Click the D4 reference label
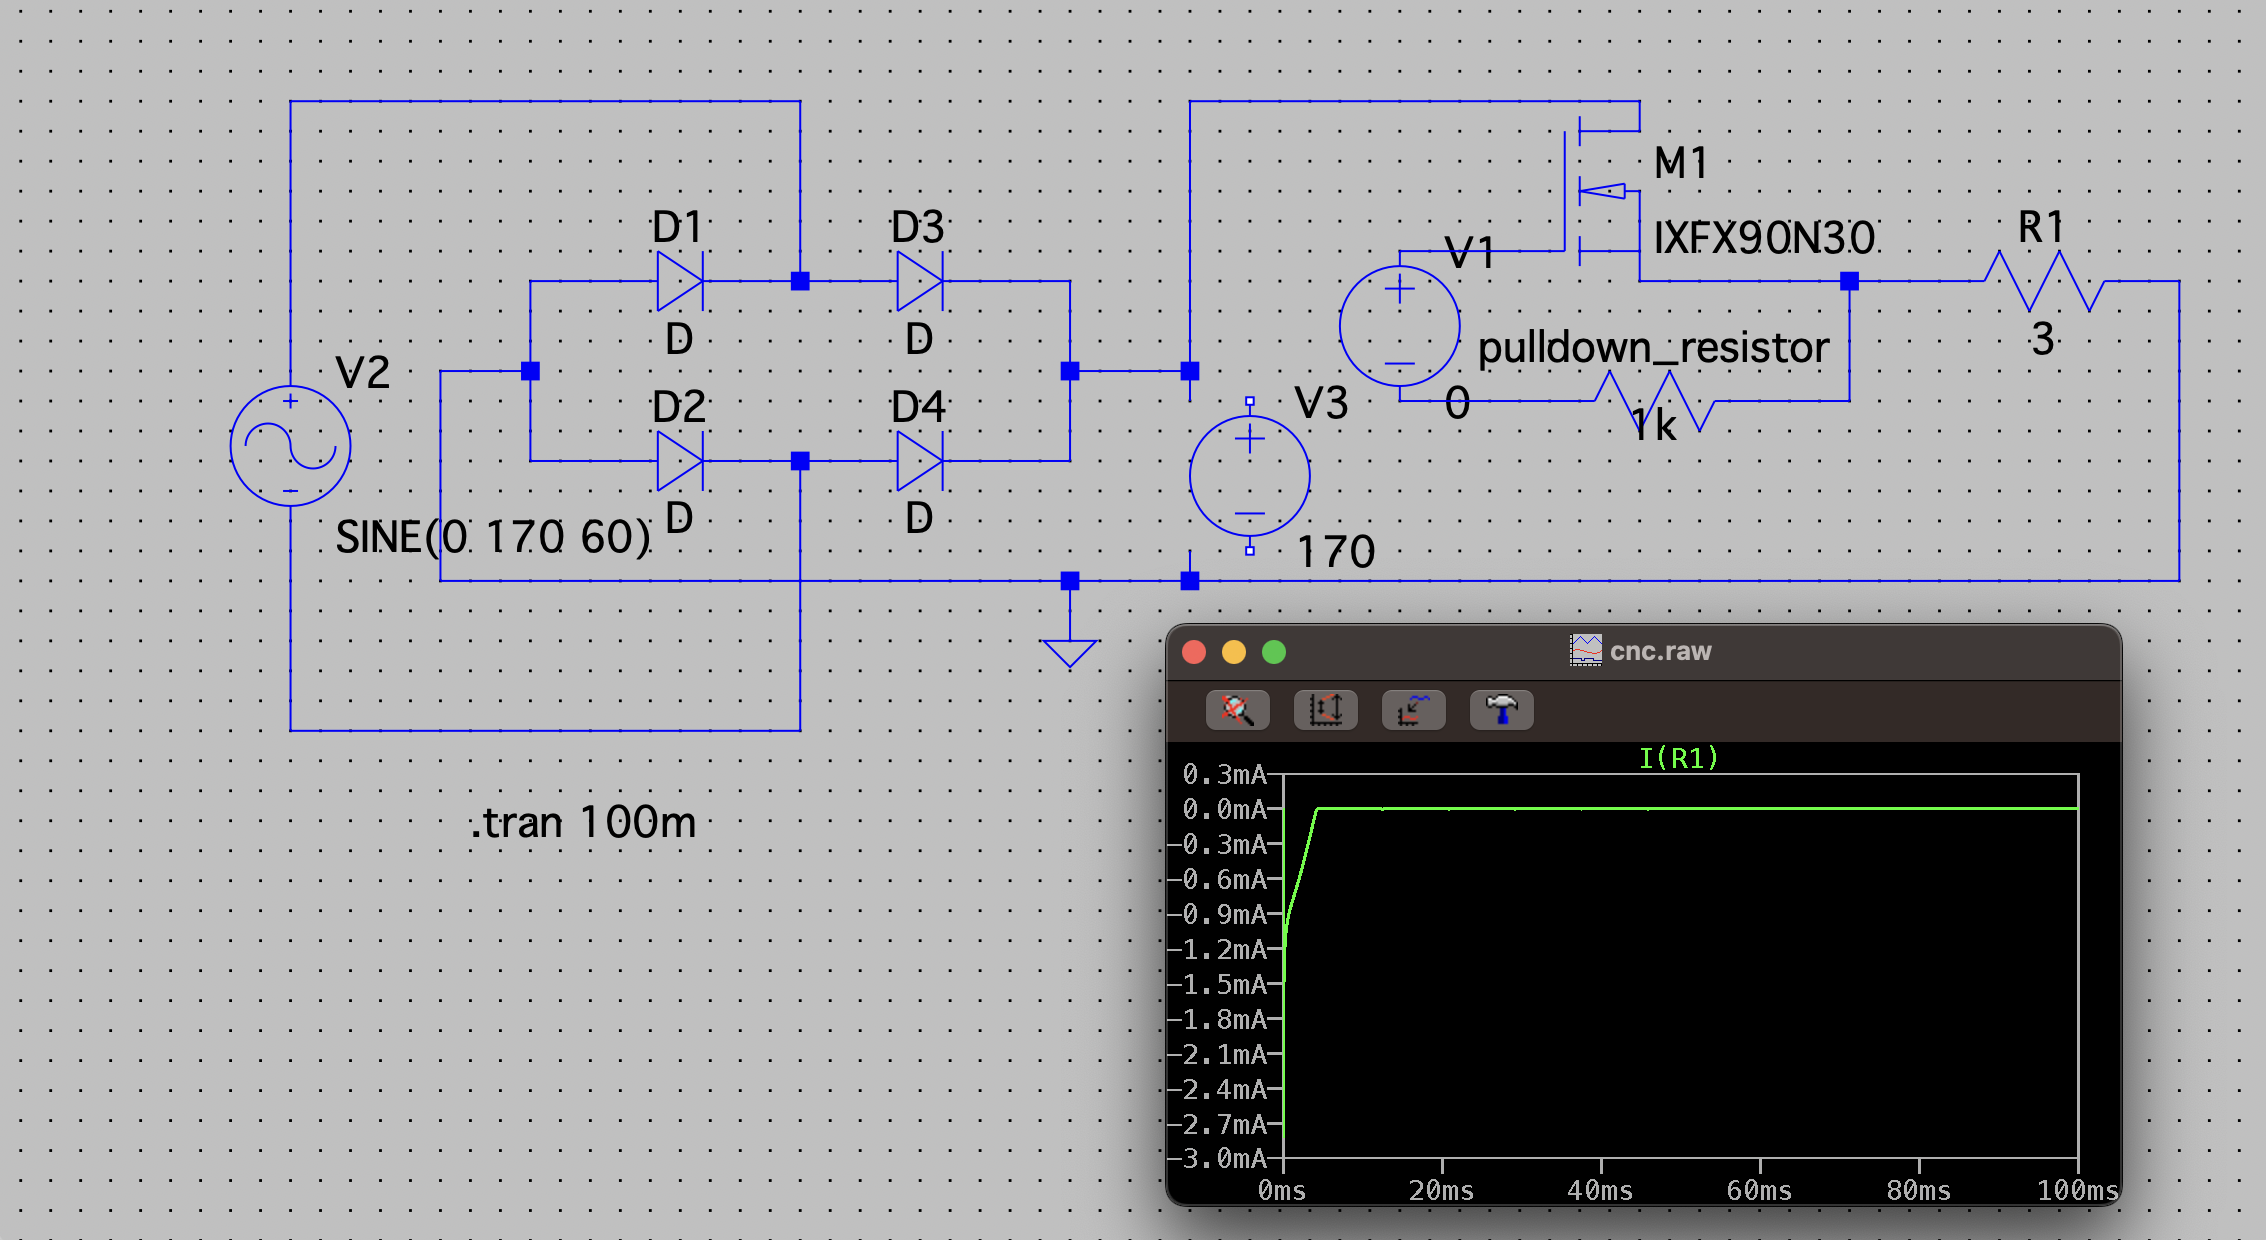The height and width of the screenshot is (1240, 2266). point(918,408)
